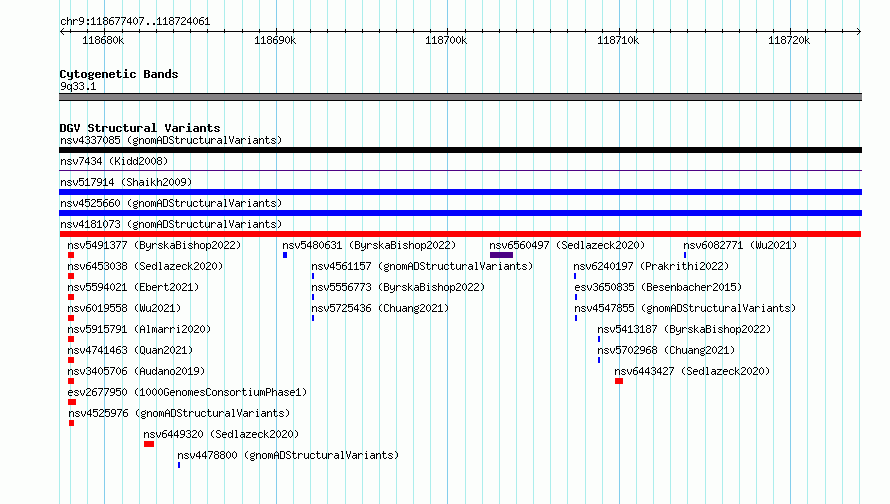Click nsv5725436 (Chuang2021) label
This screenshot has width=890, height=504.
click(x=380, y=308)
